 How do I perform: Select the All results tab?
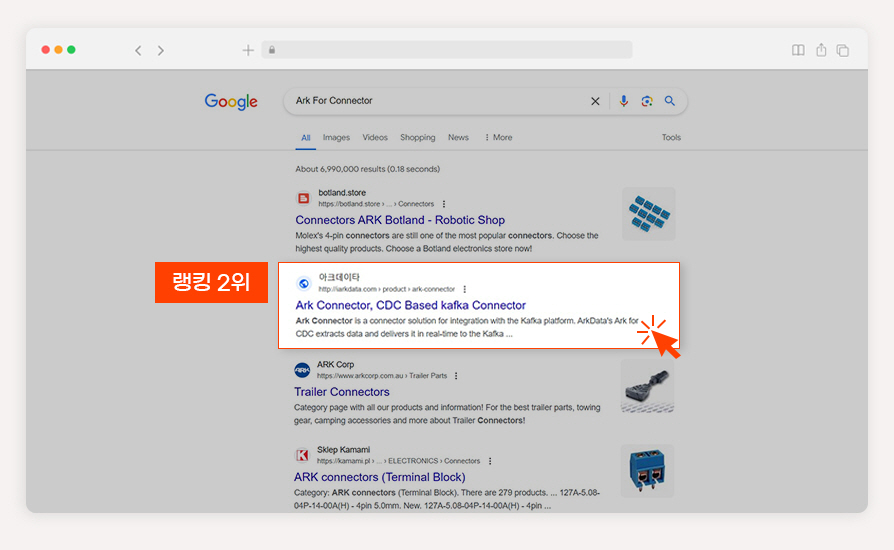(306, 137)
